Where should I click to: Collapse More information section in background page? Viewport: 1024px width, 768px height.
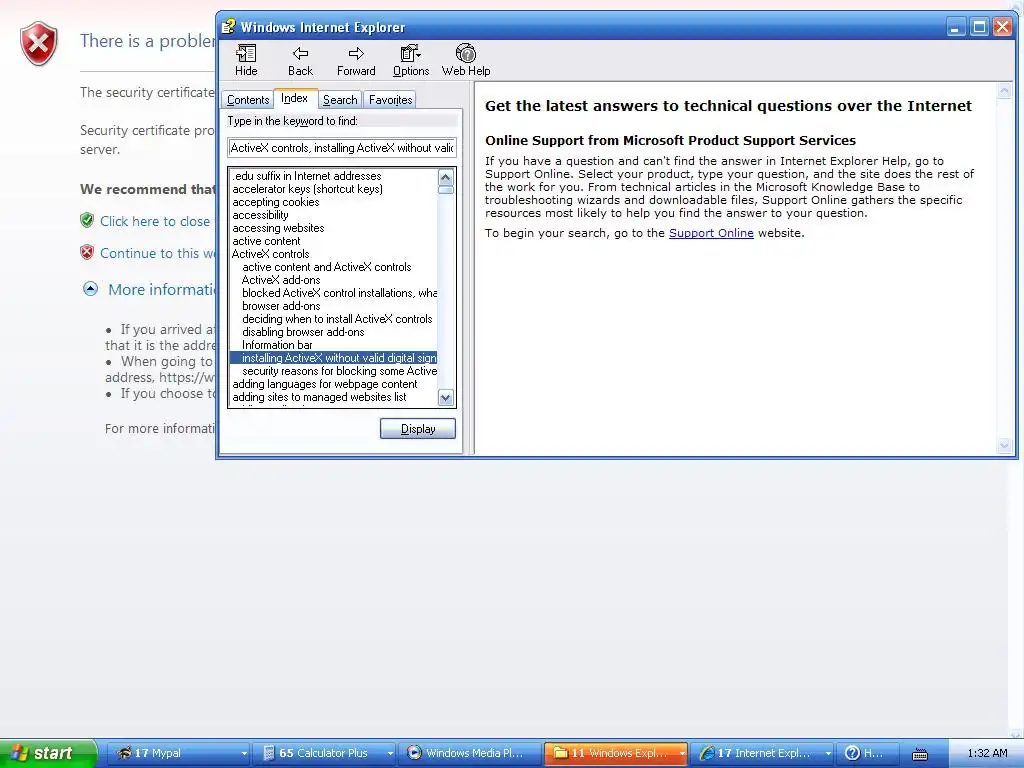point(90,289)
